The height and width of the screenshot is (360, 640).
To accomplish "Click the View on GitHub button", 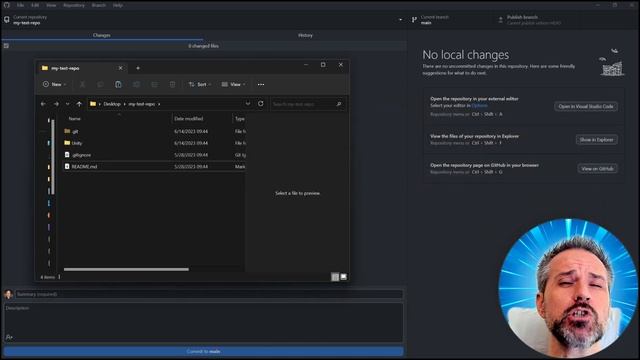I will tap(597, 169).
